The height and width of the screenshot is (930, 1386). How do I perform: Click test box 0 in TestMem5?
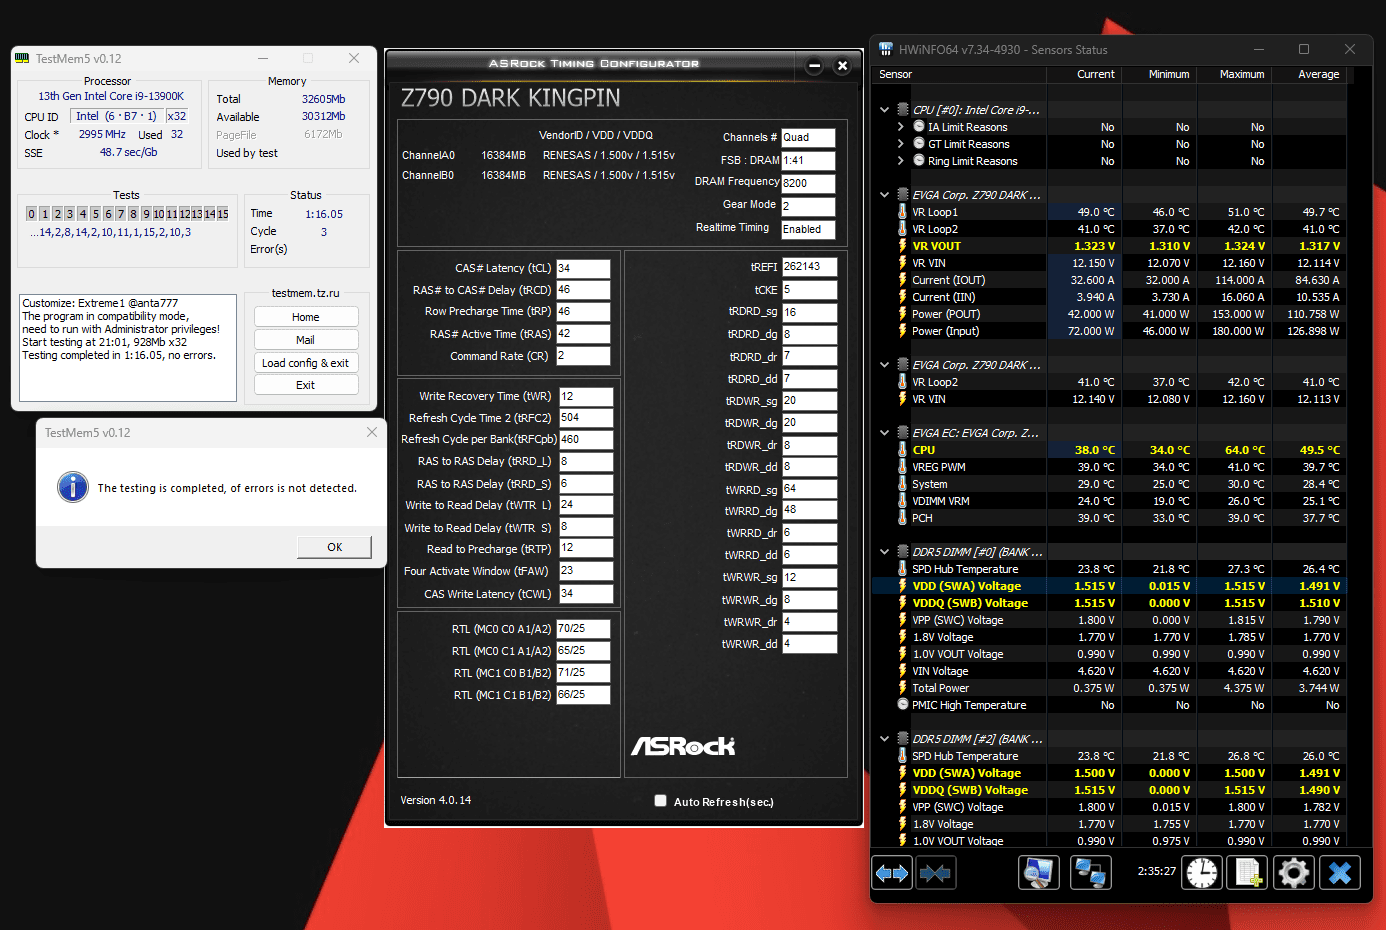click(x=31, y=214)
